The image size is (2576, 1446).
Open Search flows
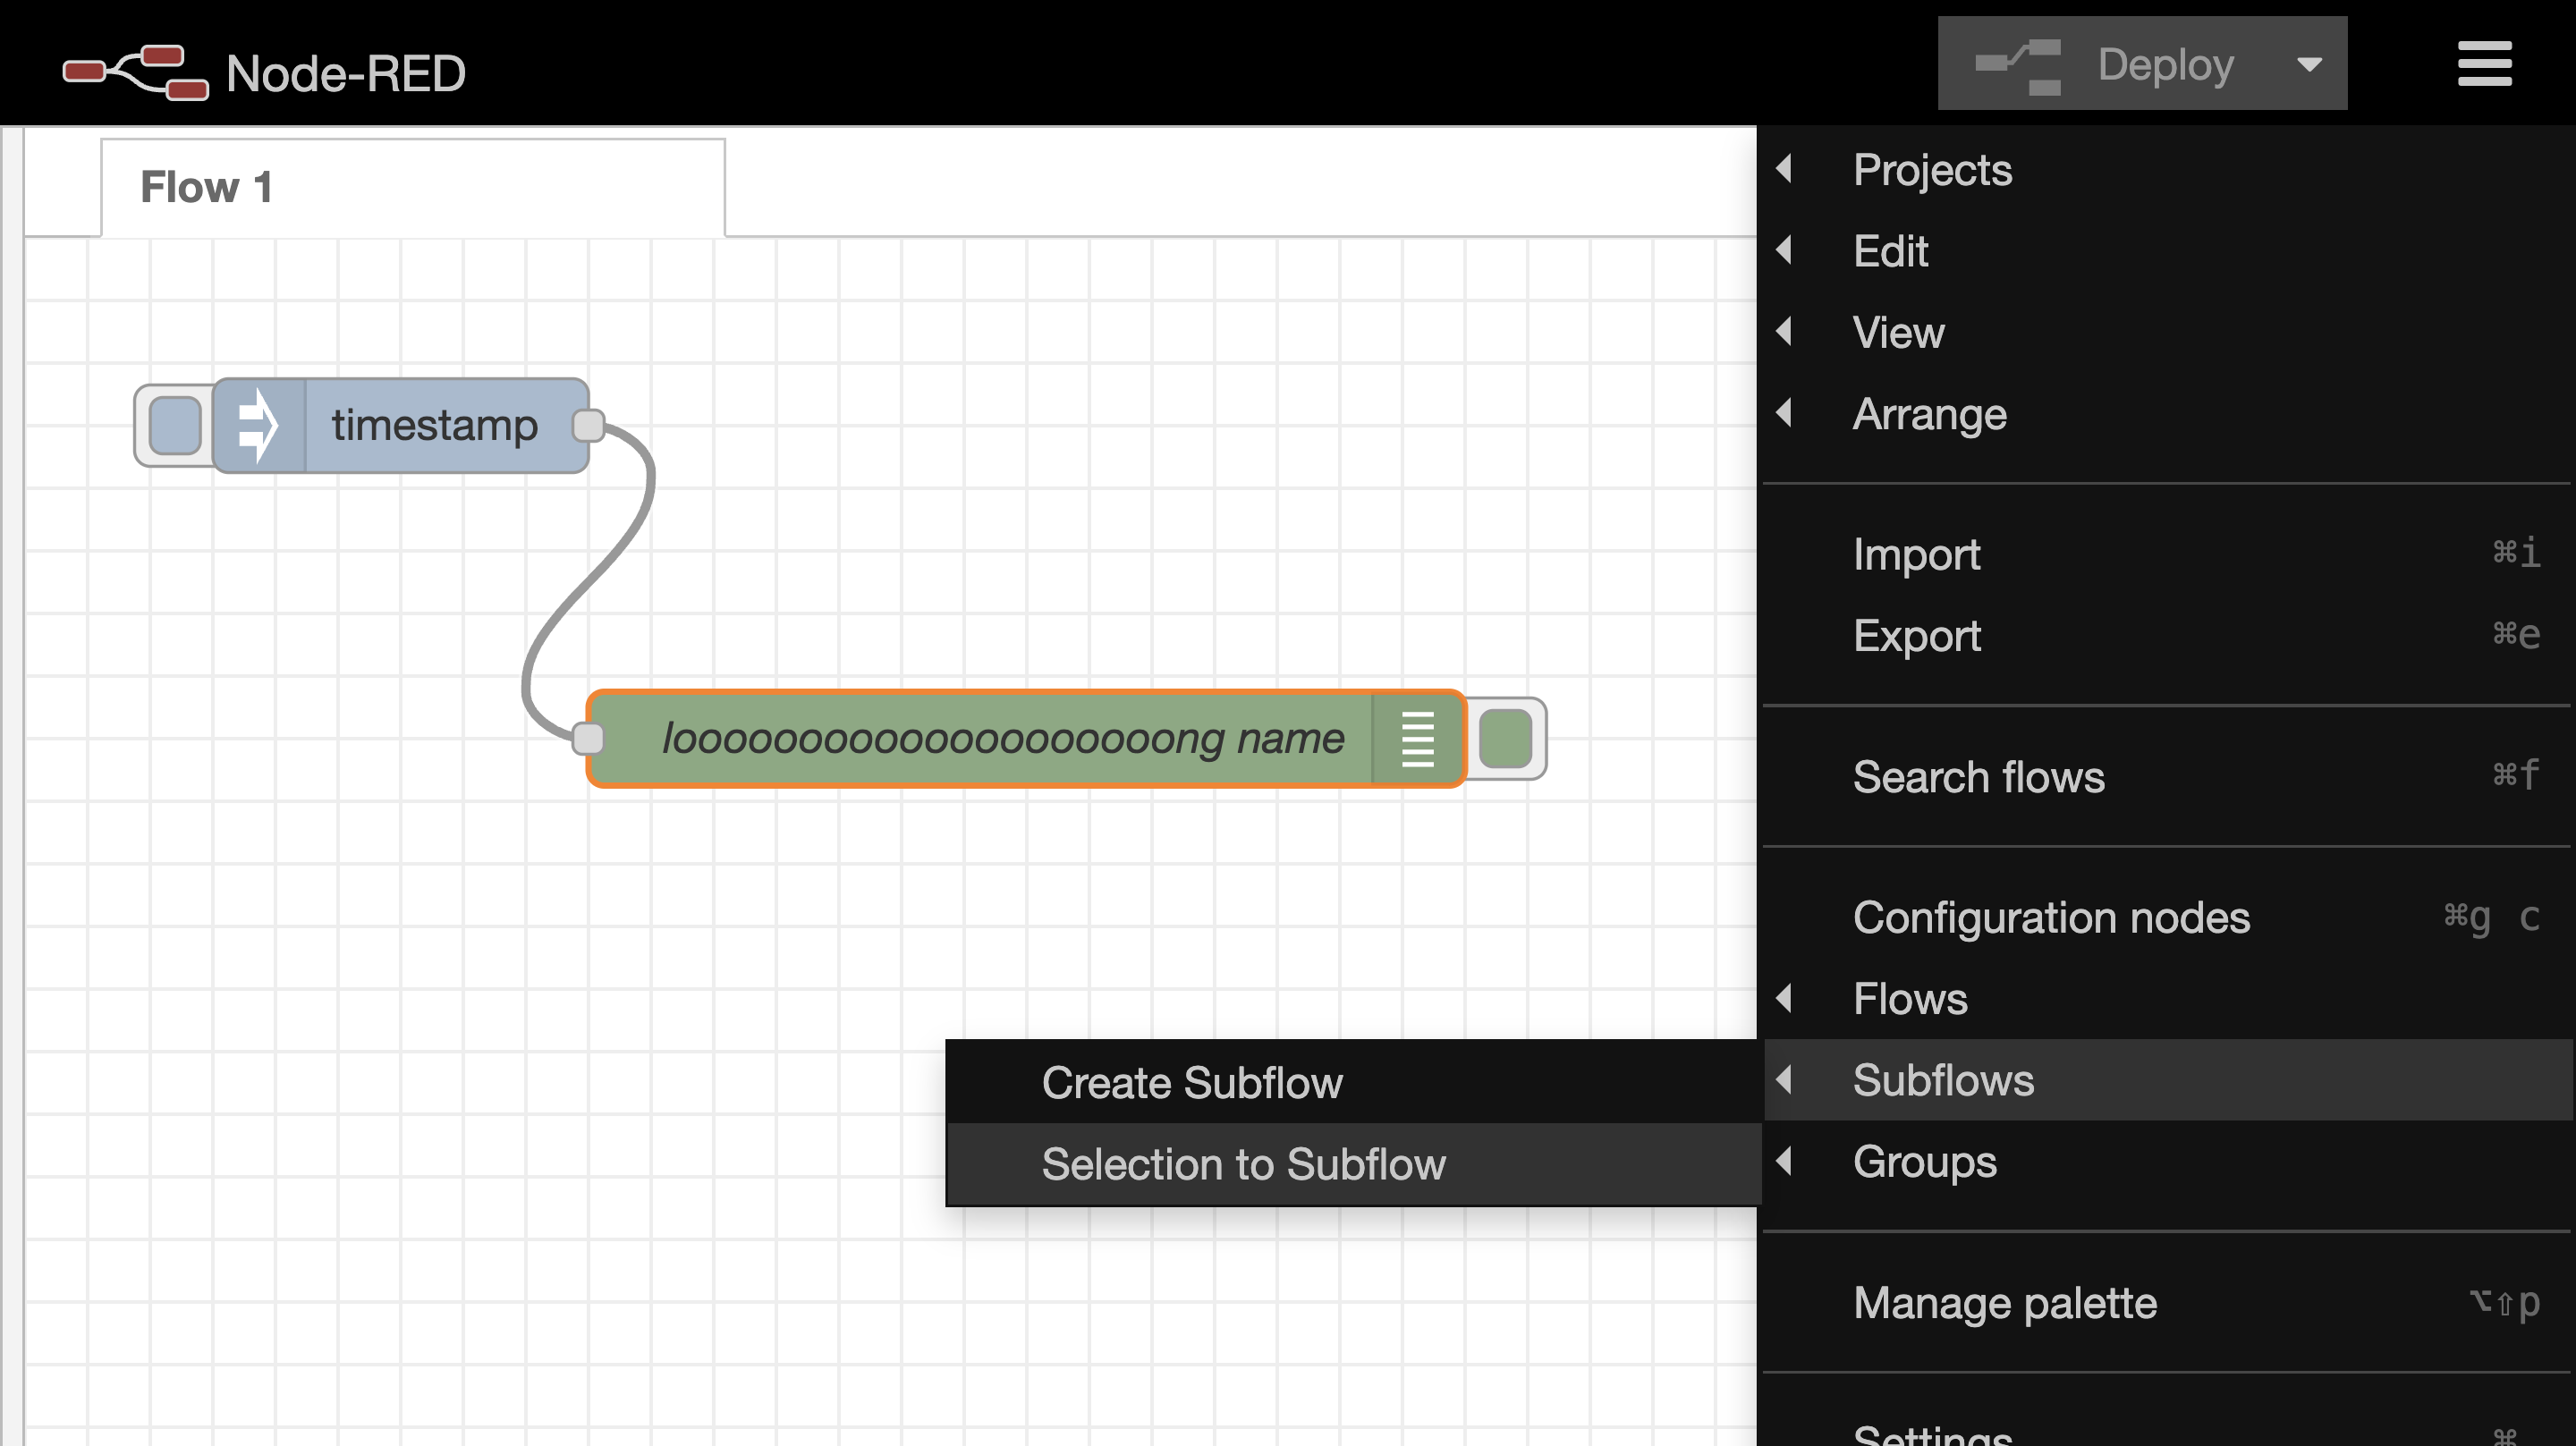click(1978, 777)
